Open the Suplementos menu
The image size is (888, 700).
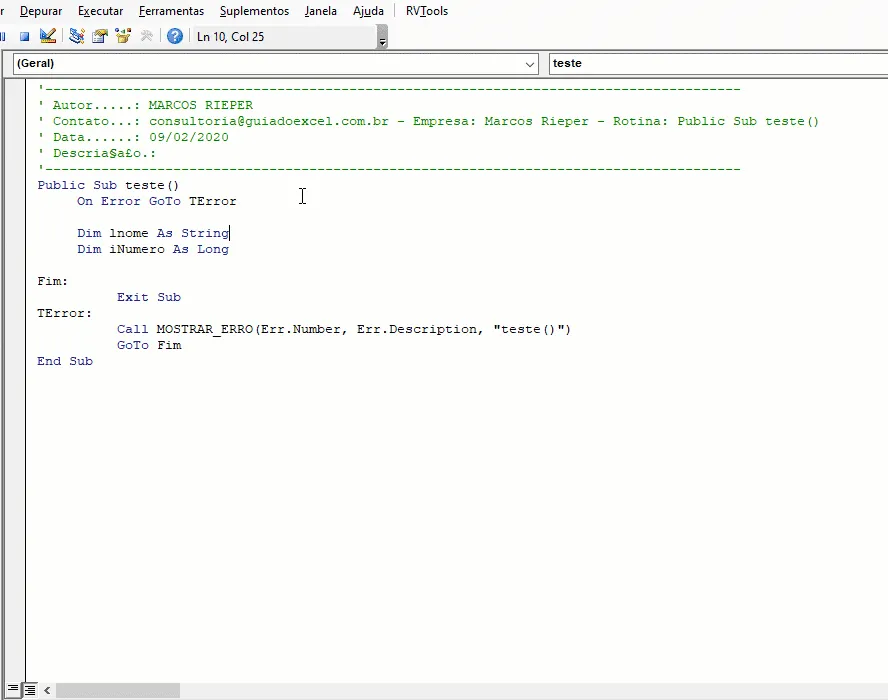(254, 11)
